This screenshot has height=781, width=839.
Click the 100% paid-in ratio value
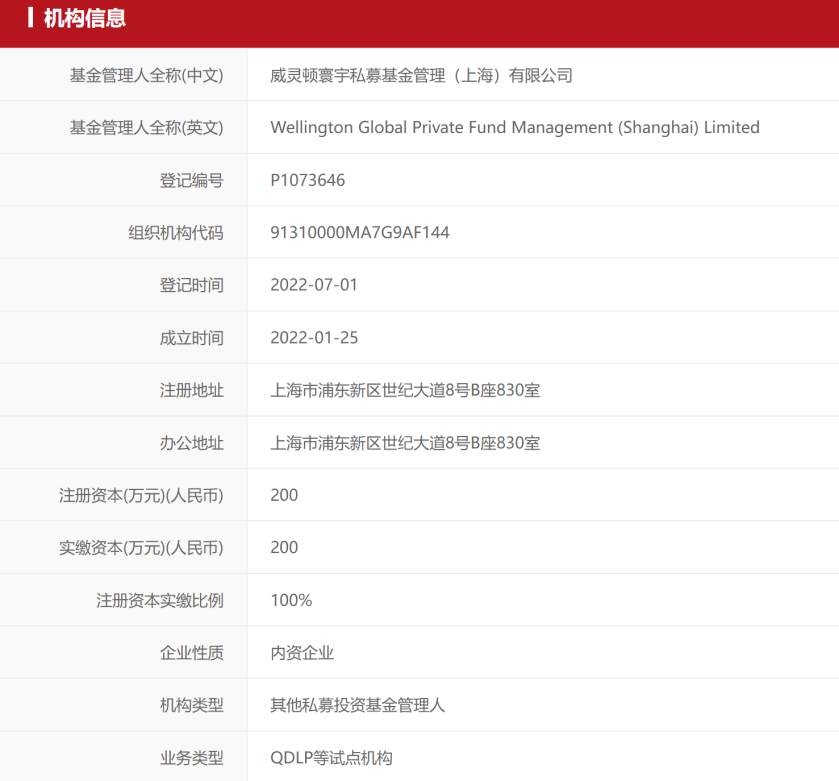(291, 600)
